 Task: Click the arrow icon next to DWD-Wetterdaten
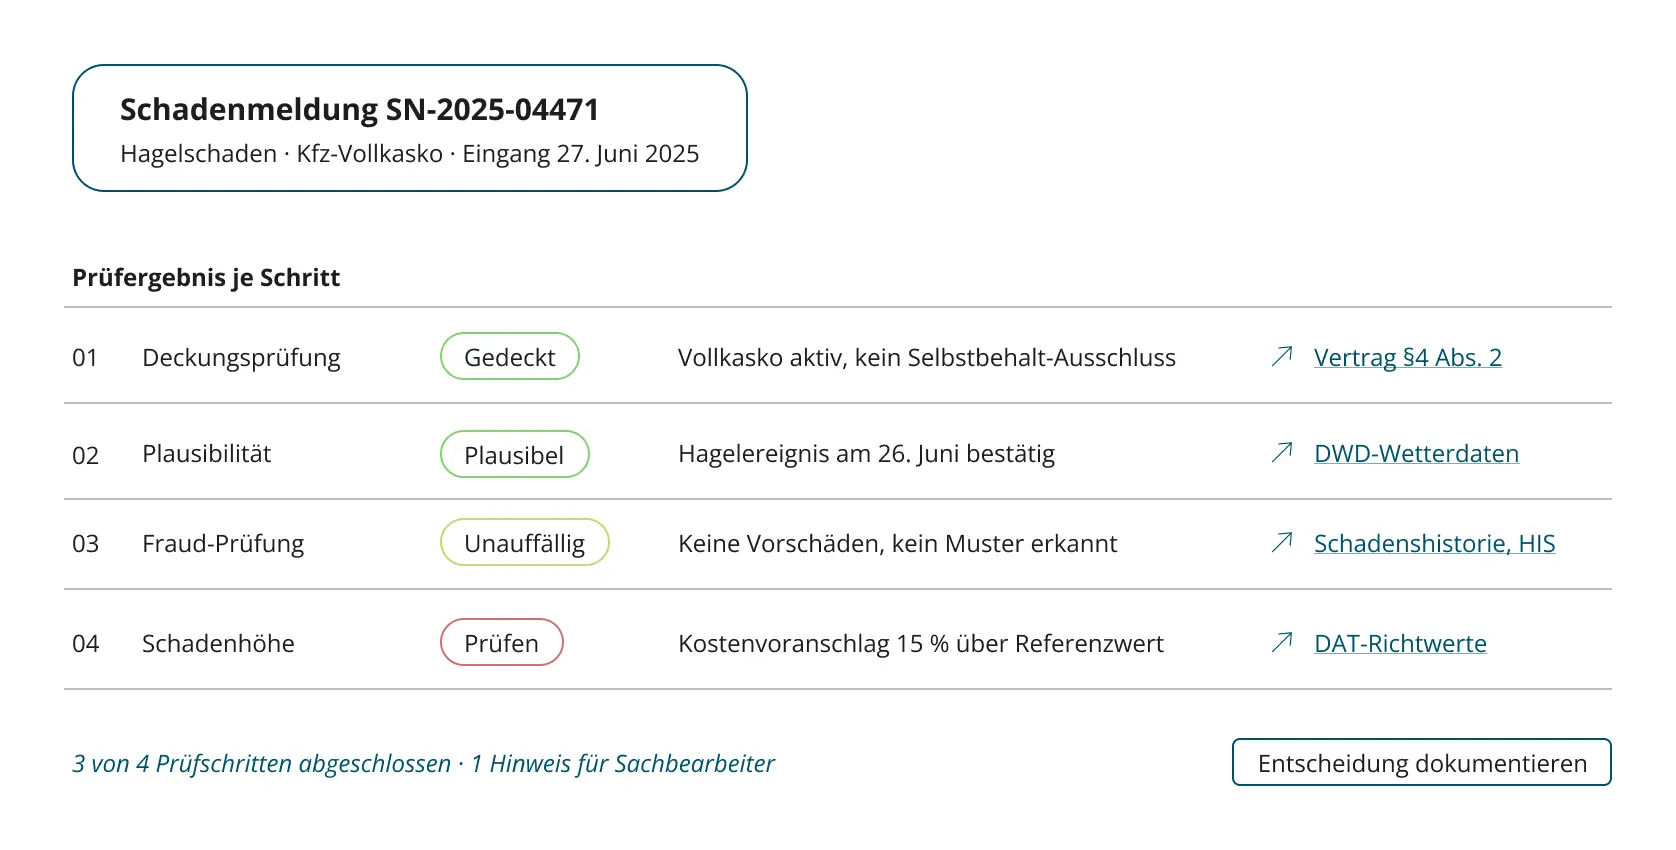click(1282, 452)
